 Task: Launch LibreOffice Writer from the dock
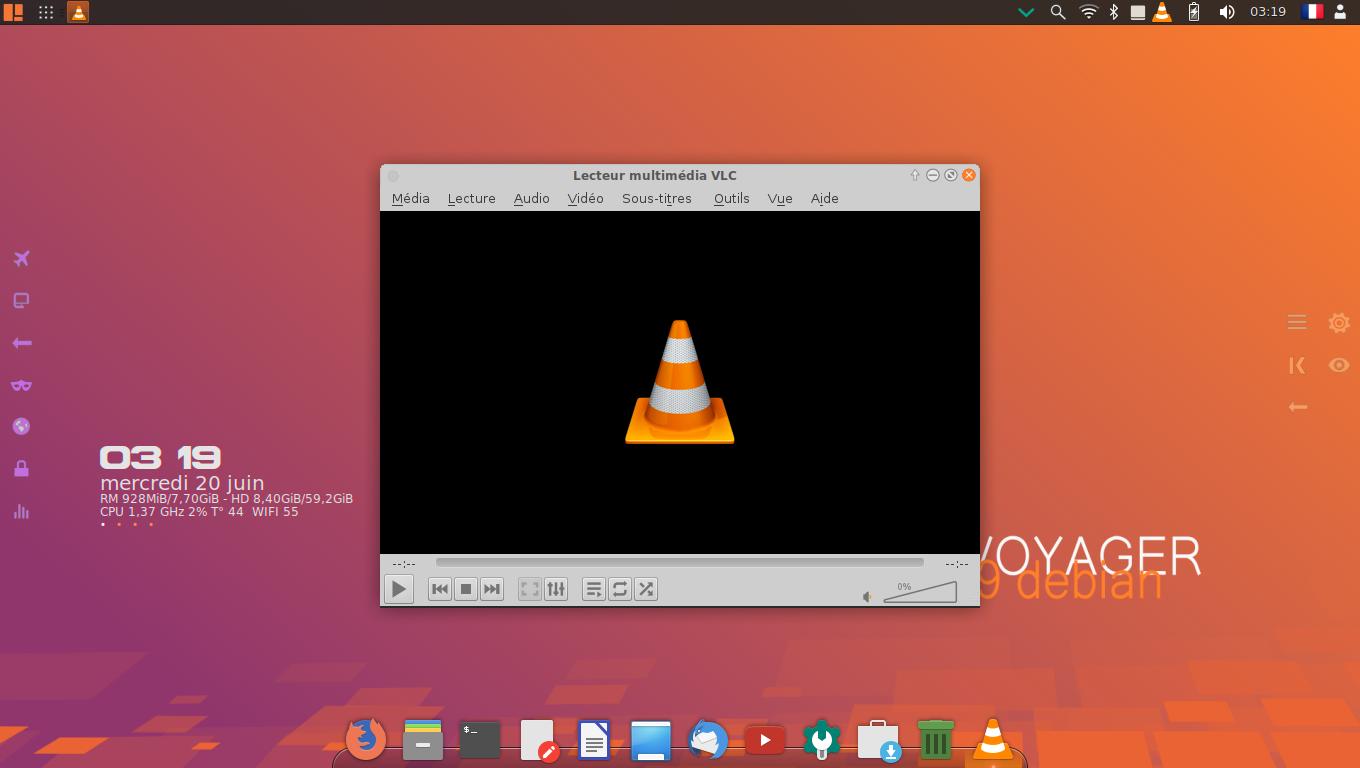(x=594, y=741)
